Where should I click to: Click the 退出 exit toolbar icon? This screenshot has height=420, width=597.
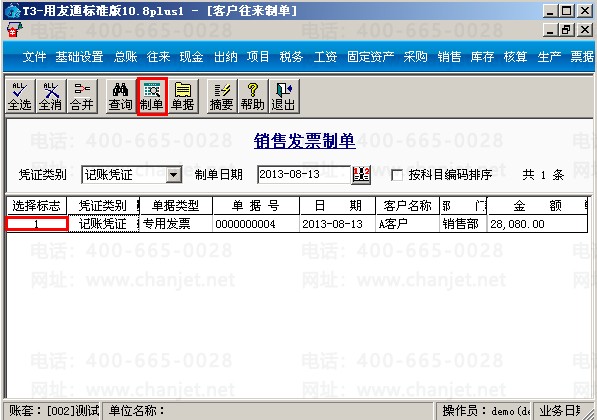pos(284,96)
